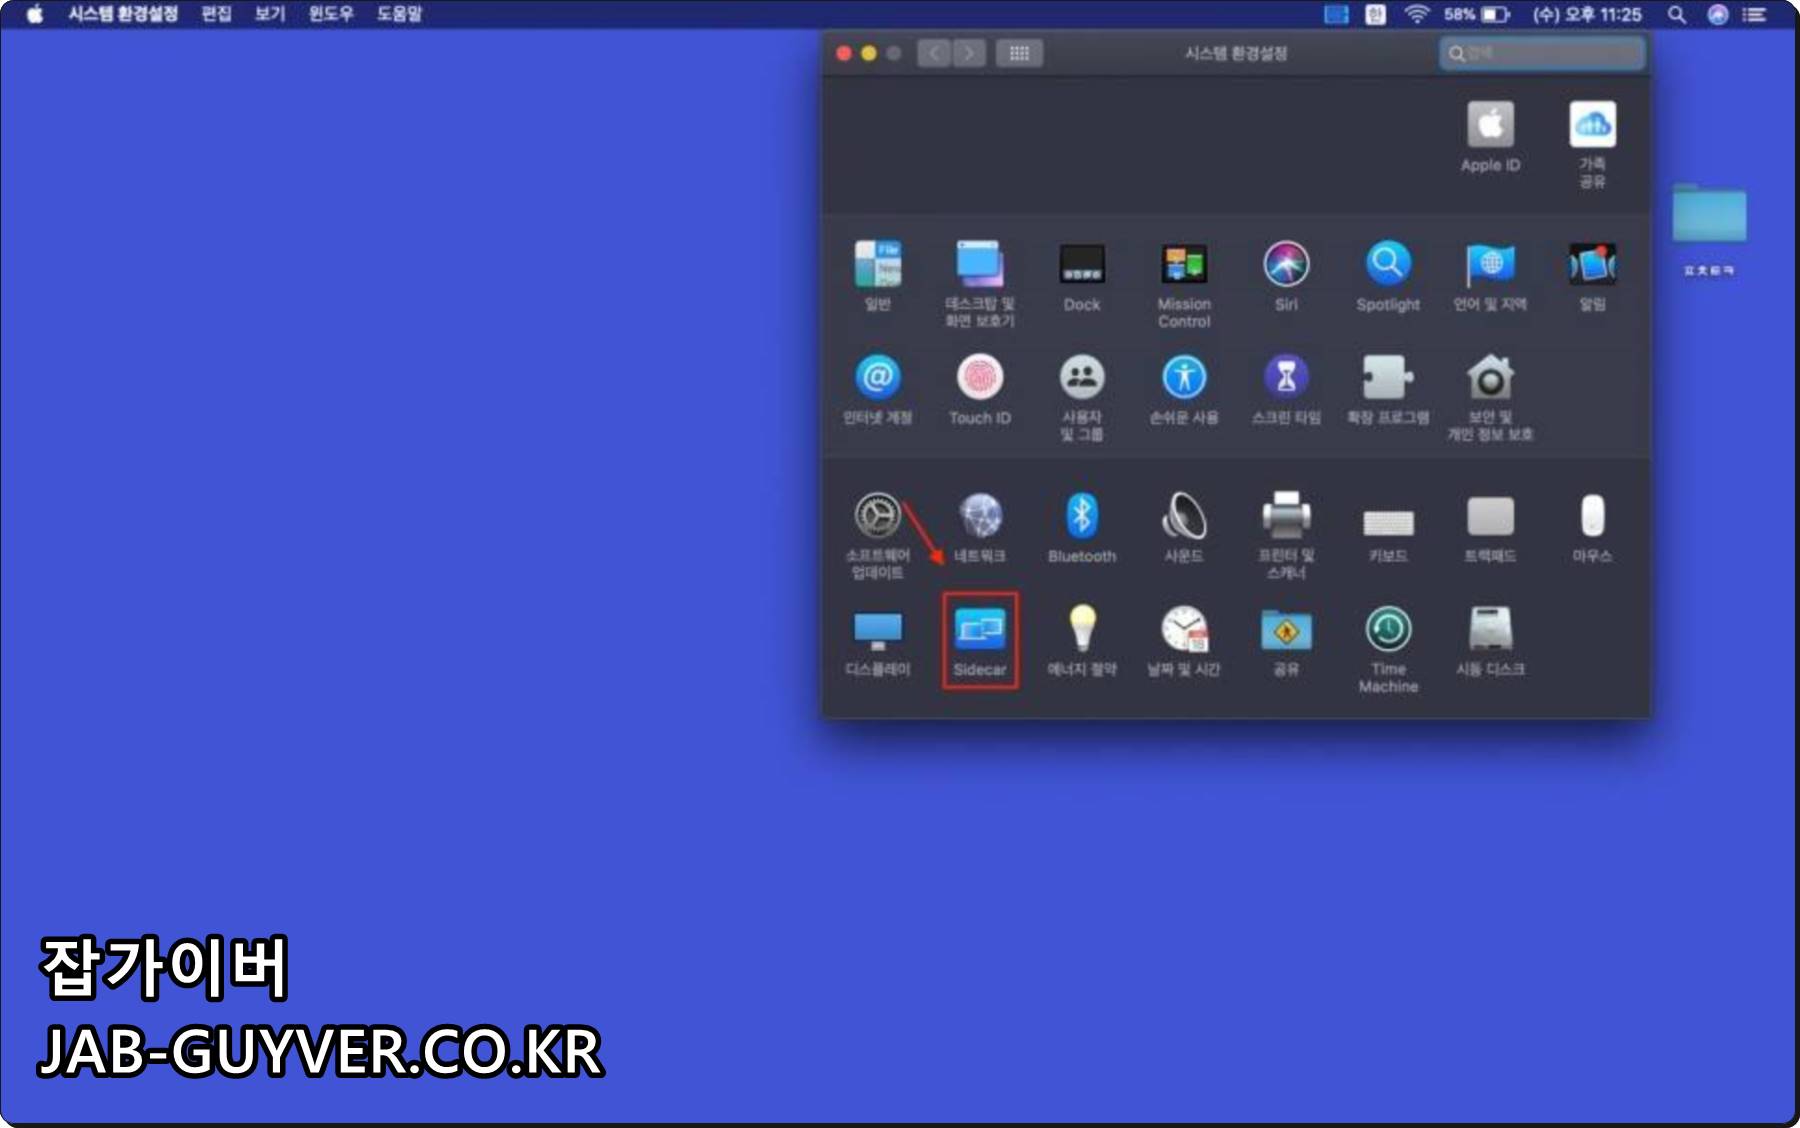Open the General (일반) preferences
This screenshot has height=1128, width=1800.
click(877, 276)
